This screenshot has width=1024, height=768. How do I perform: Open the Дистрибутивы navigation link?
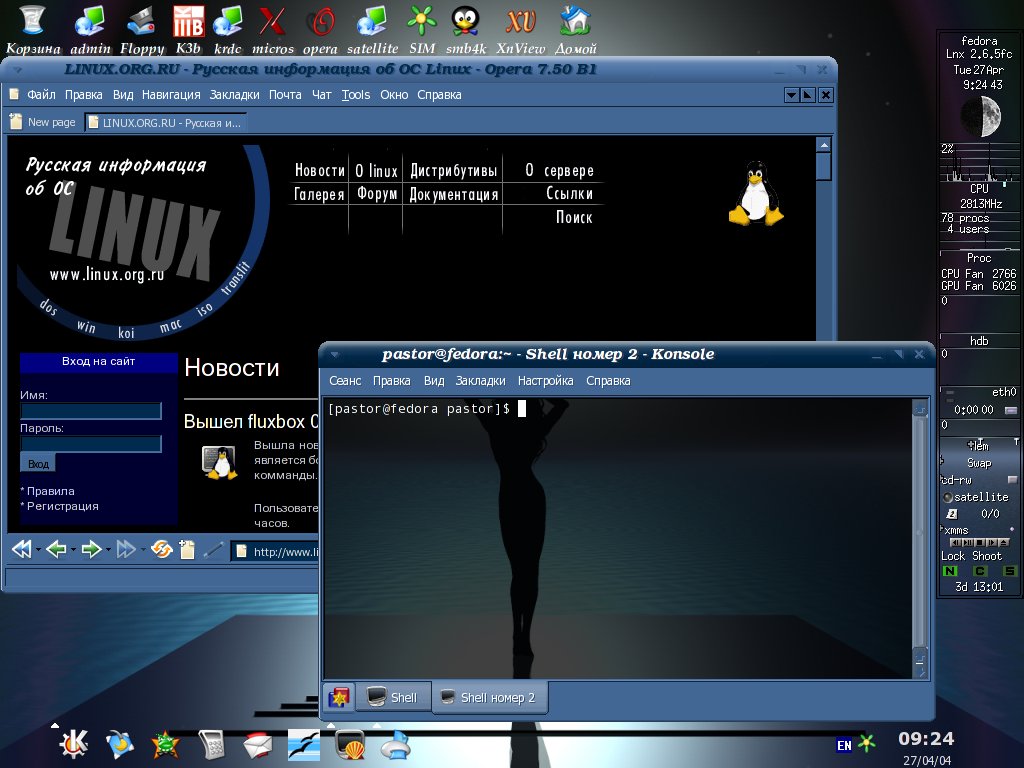(454, 171)
